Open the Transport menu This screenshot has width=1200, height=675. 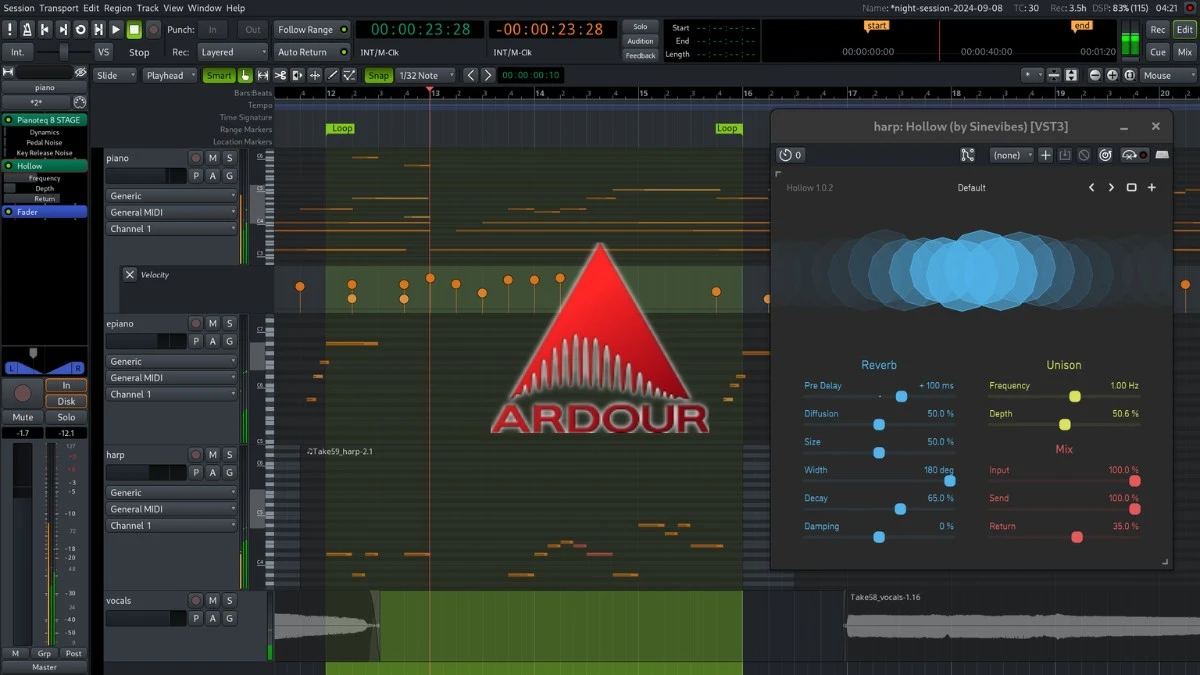58,7
